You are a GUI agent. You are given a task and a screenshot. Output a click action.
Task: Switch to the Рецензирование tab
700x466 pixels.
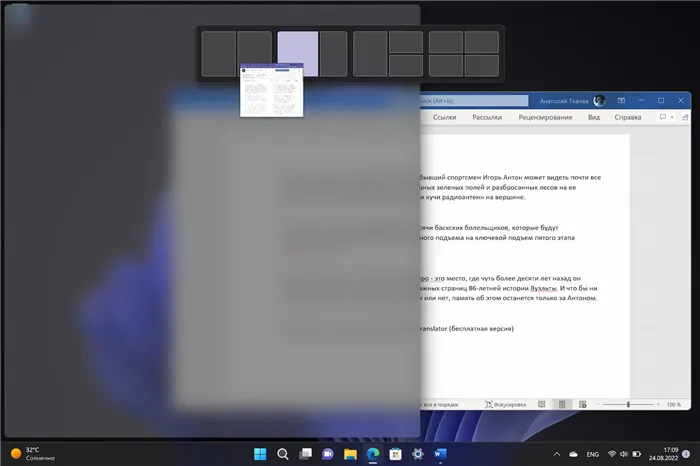coord(546,117)
